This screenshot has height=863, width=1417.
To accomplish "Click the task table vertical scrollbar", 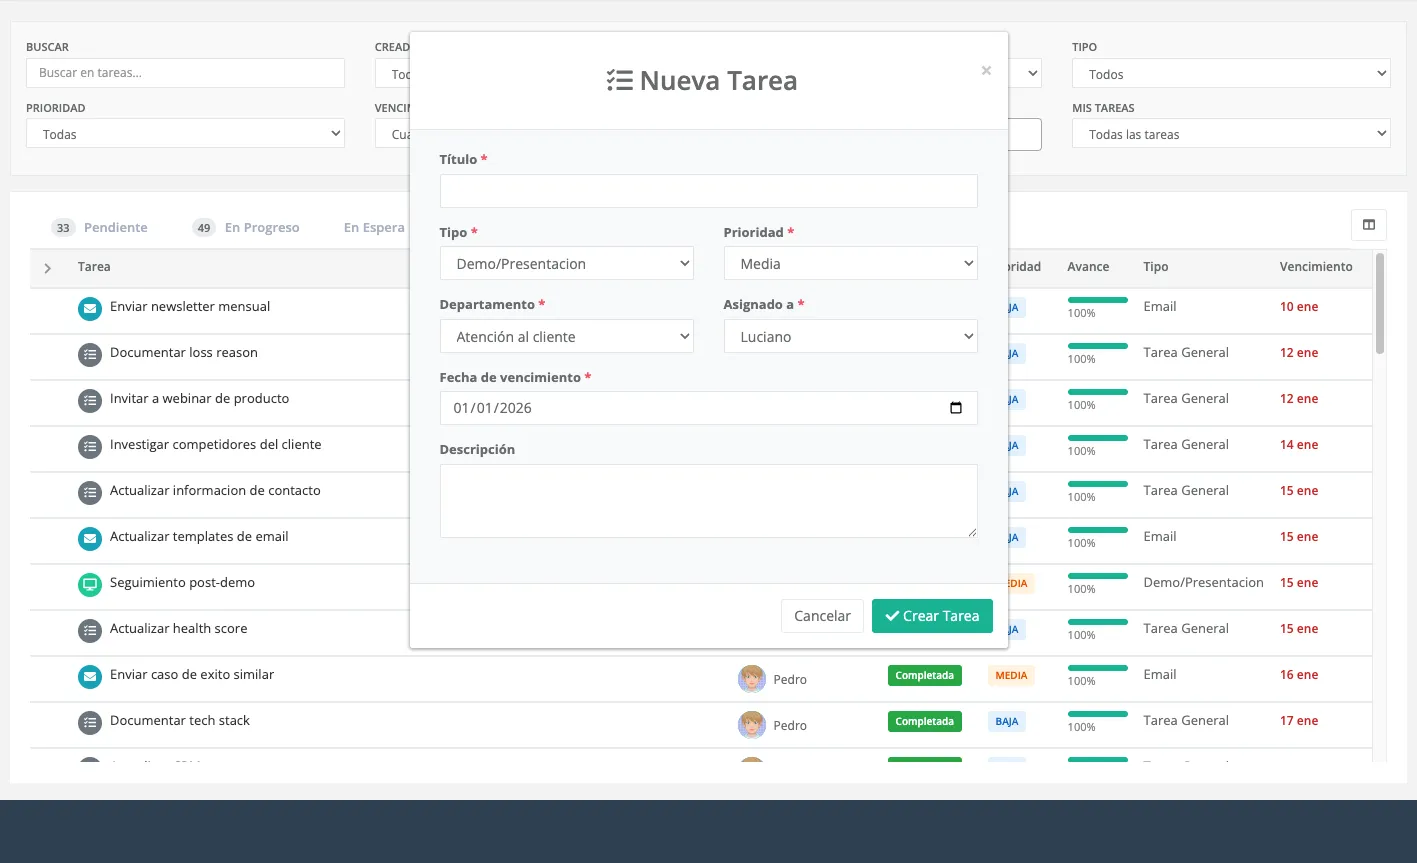I will click(x=1380, y=303).
